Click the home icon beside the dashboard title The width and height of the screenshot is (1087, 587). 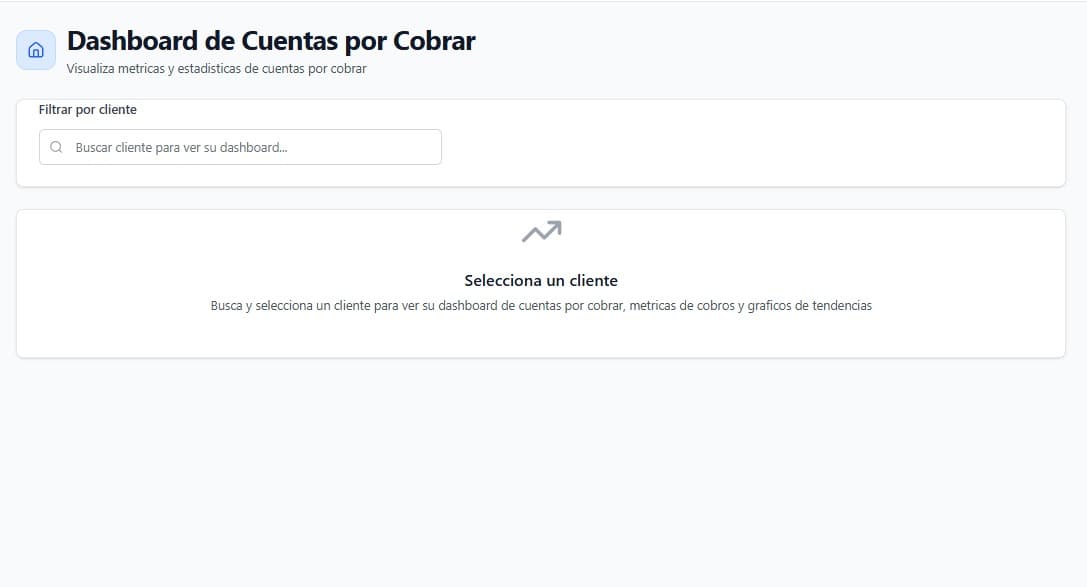(x=36, y=50)
